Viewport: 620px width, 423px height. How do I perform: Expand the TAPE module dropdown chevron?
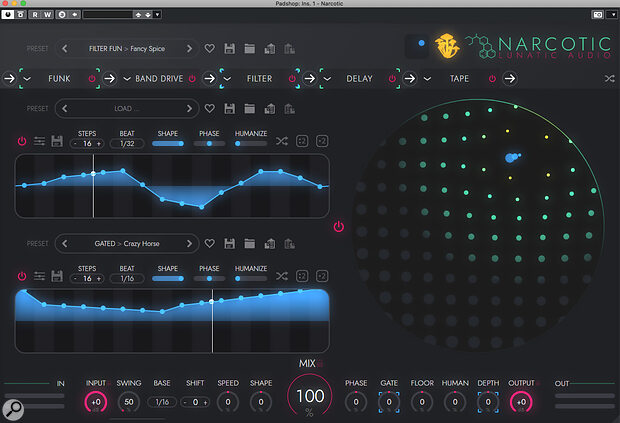tap(427, 79)
